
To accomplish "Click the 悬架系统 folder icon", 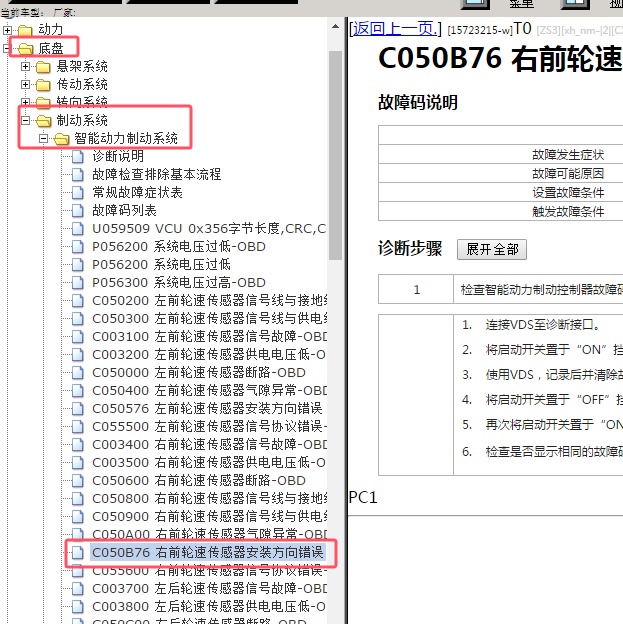I will click(x=43, y=67).
